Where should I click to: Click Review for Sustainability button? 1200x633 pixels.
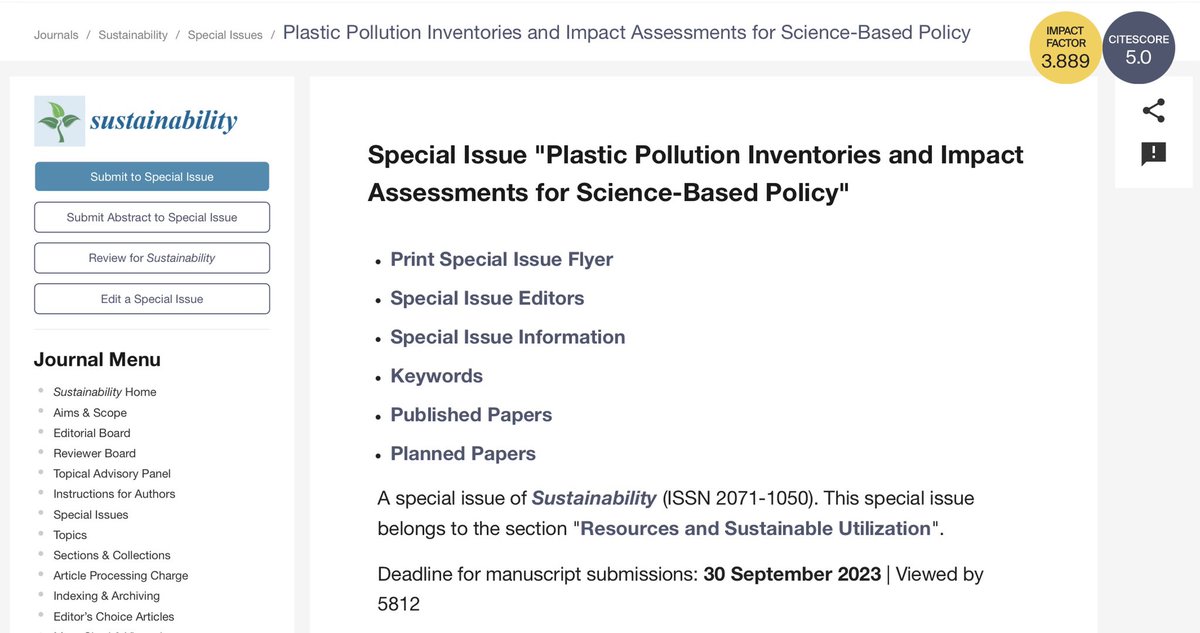152,258
